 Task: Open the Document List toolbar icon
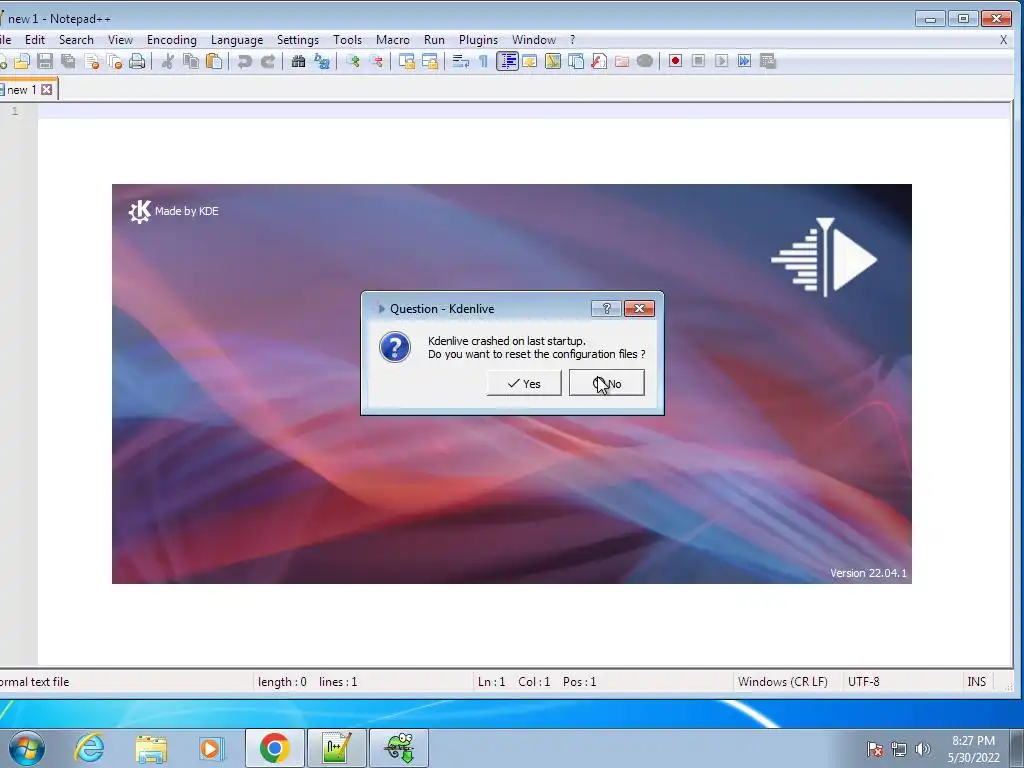[x=576, y=61]
